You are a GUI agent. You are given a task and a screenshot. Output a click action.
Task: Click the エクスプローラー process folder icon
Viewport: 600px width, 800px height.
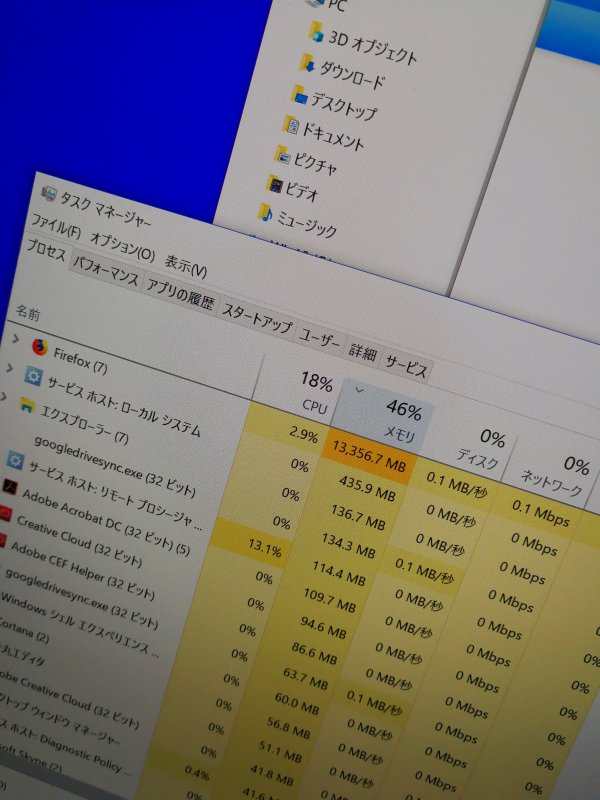coord(27,406)
